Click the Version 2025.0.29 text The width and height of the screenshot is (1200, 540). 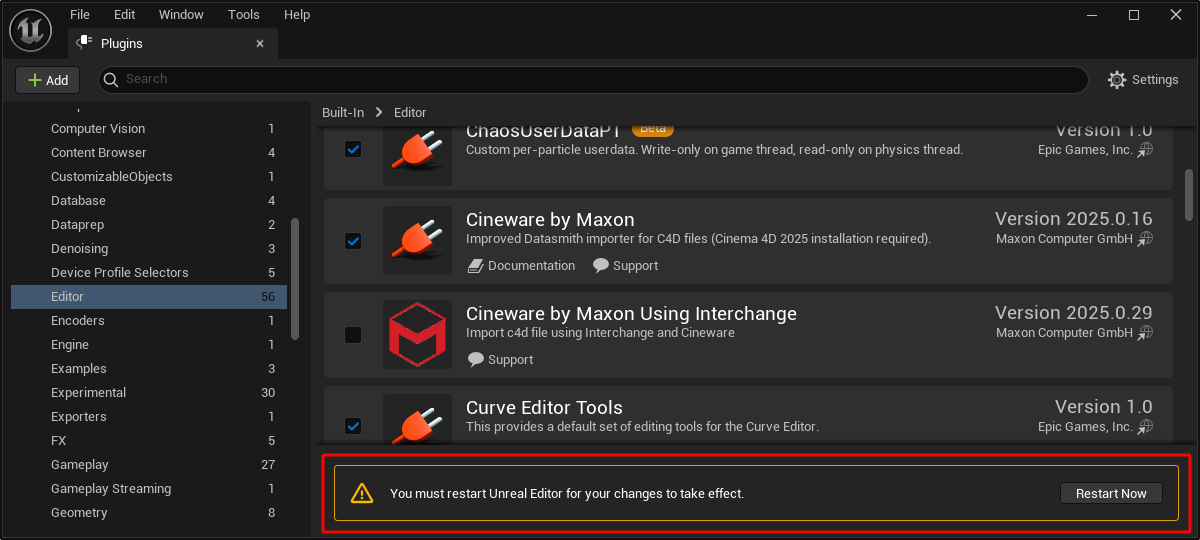click(1073, 313)
